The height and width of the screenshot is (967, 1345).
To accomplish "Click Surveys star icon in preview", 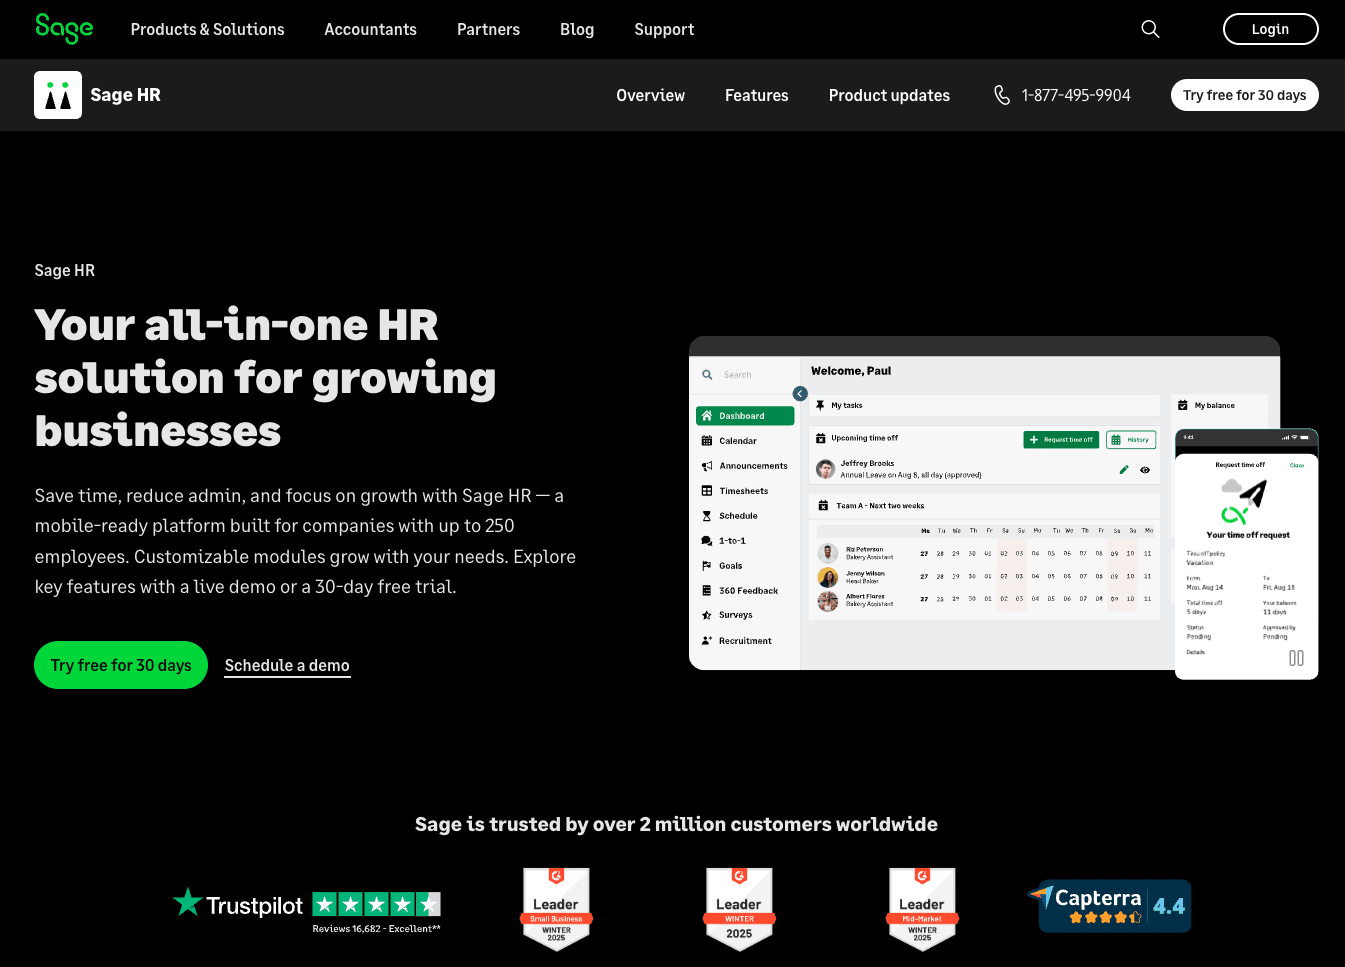I will point(707,615).
